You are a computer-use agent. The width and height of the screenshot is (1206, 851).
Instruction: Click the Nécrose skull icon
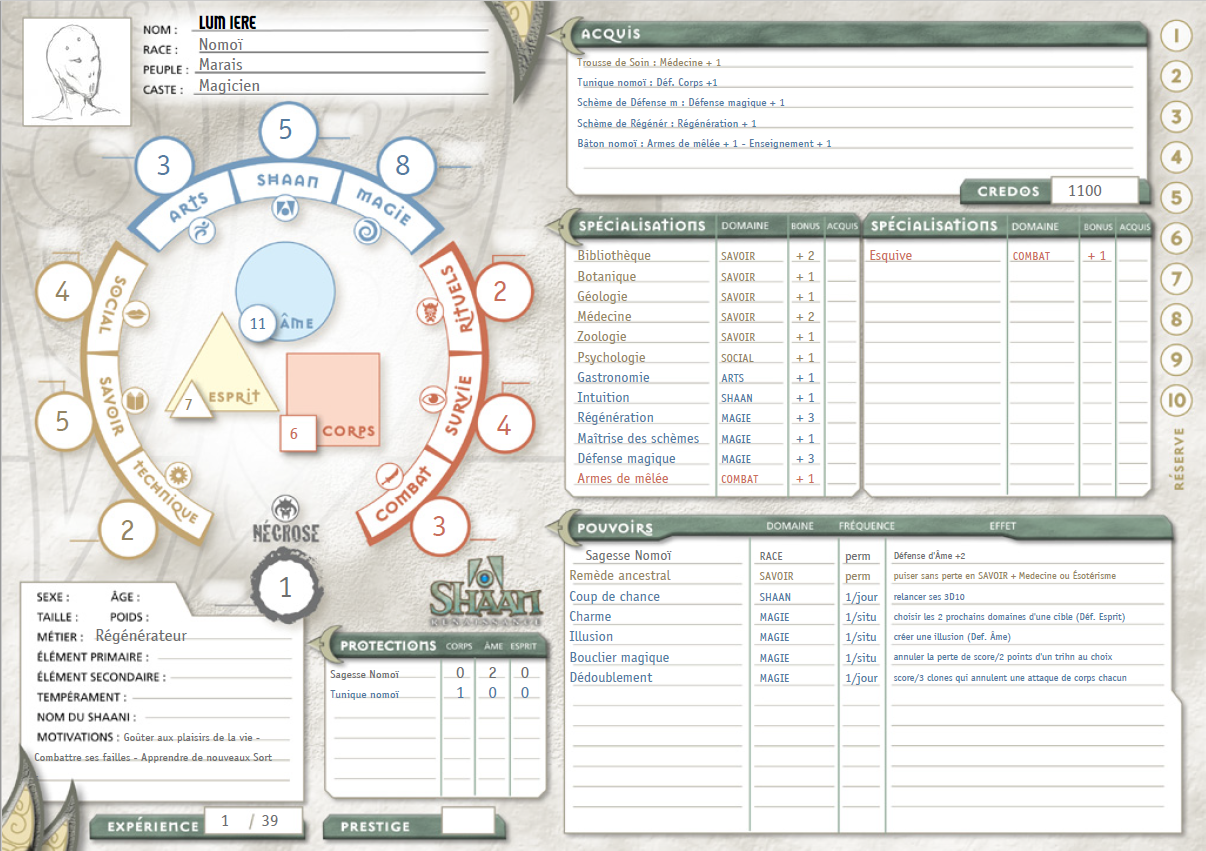tap(285, 508)
